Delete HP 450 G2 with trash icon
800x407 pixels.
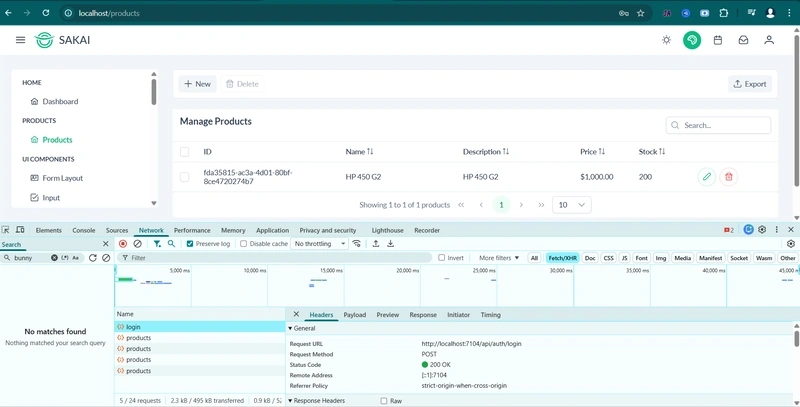point(729,177)
